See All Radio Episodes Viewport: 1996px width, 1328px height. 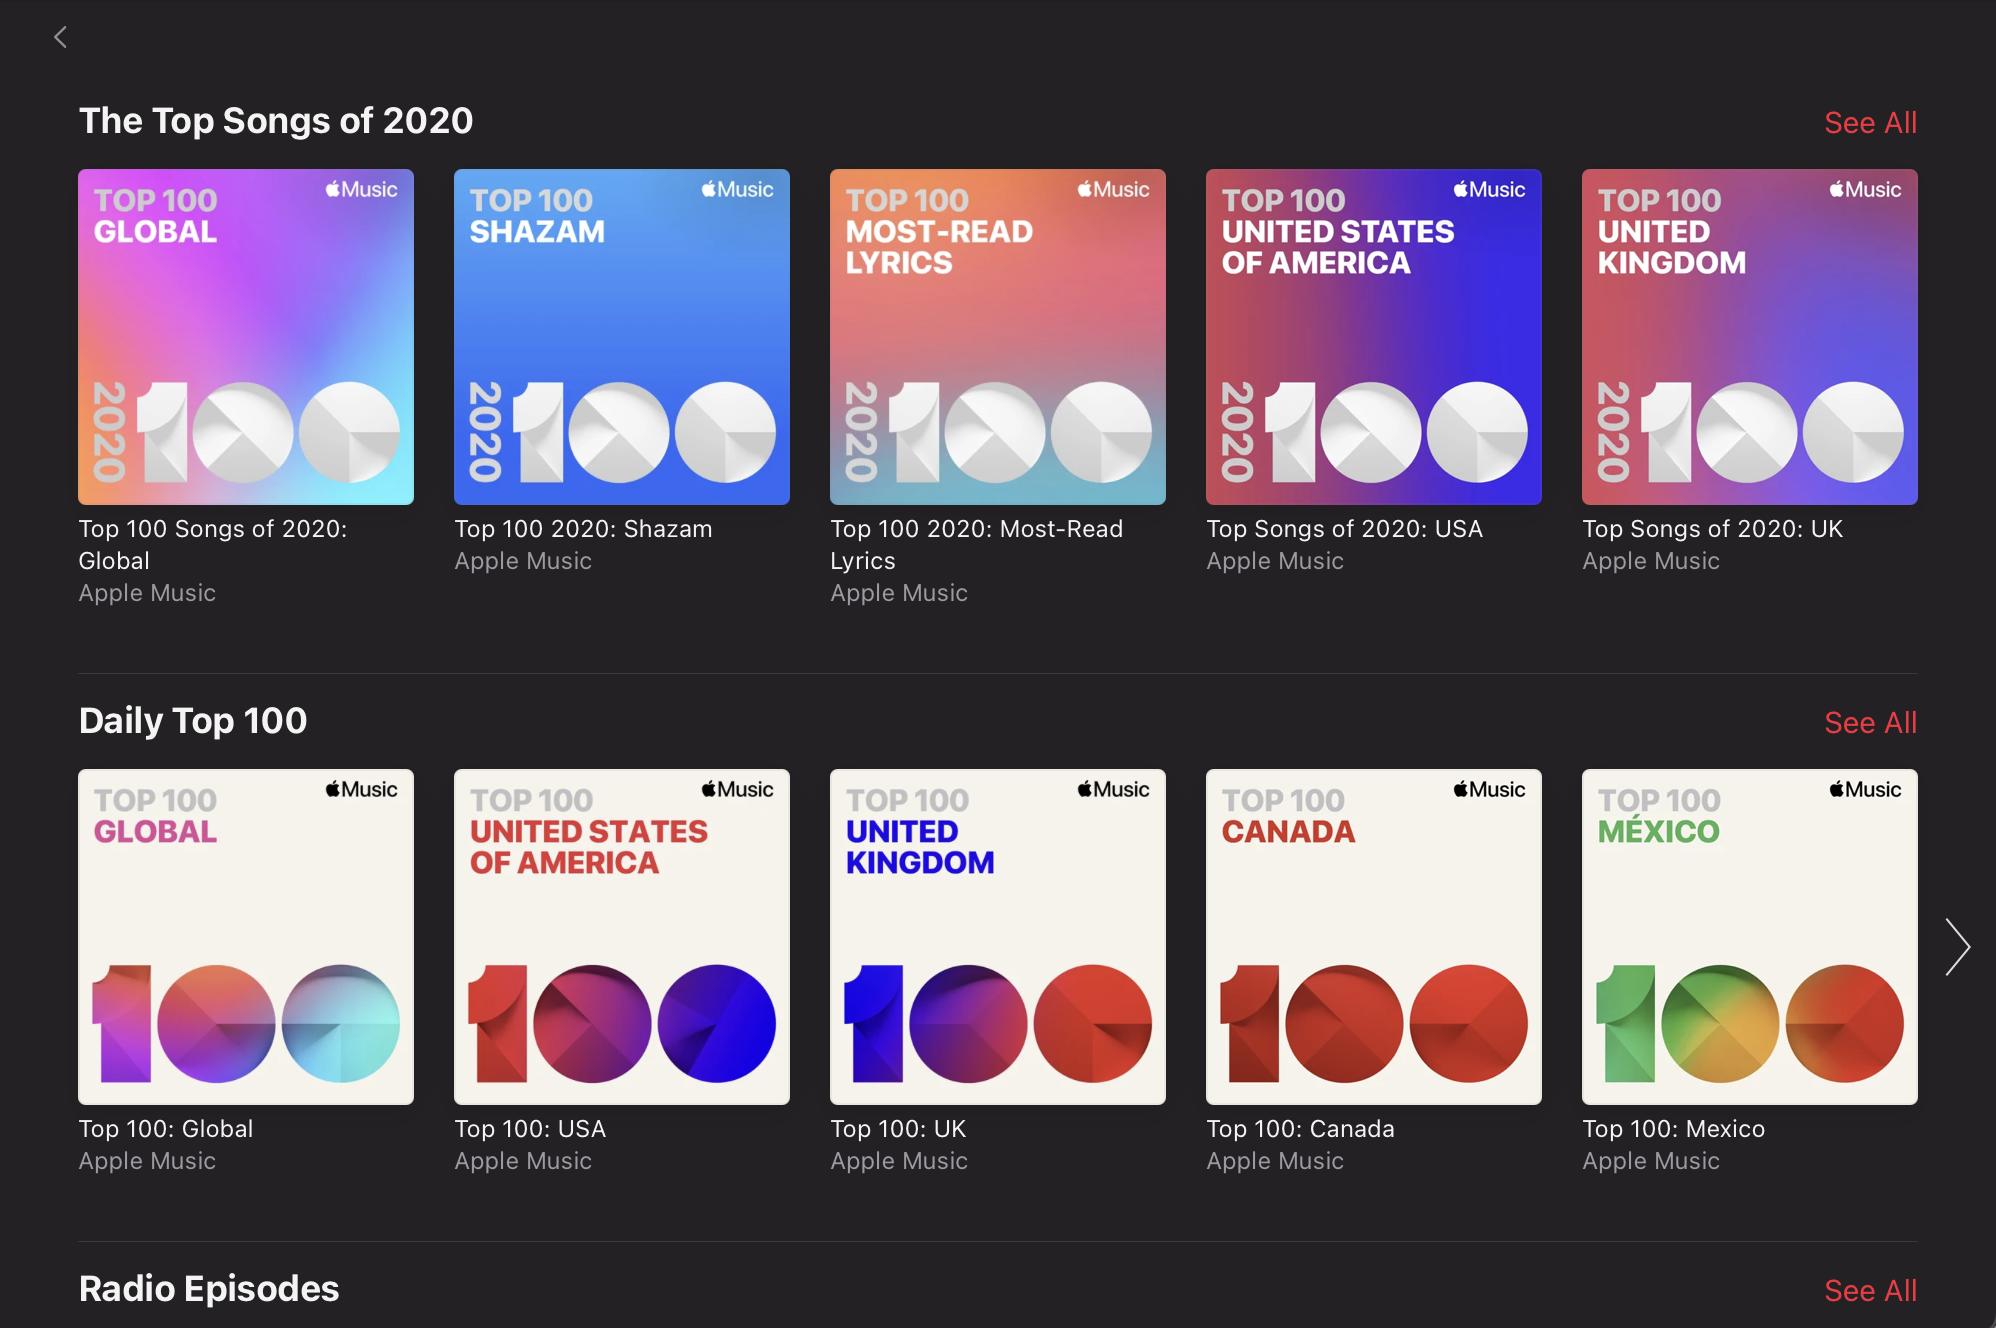tap(1869, 1291)
